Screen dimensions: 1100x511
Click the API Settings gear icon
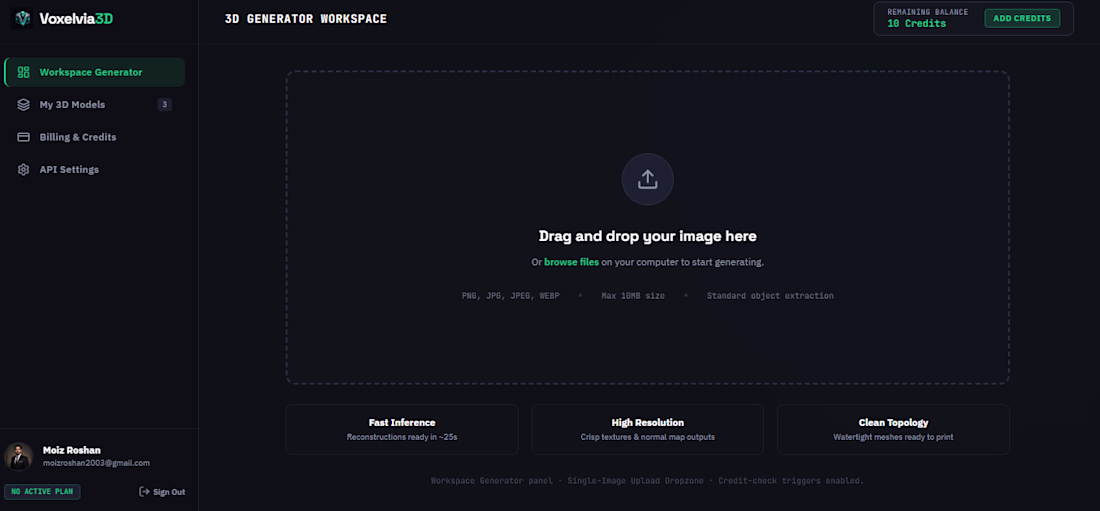[23, 169]
